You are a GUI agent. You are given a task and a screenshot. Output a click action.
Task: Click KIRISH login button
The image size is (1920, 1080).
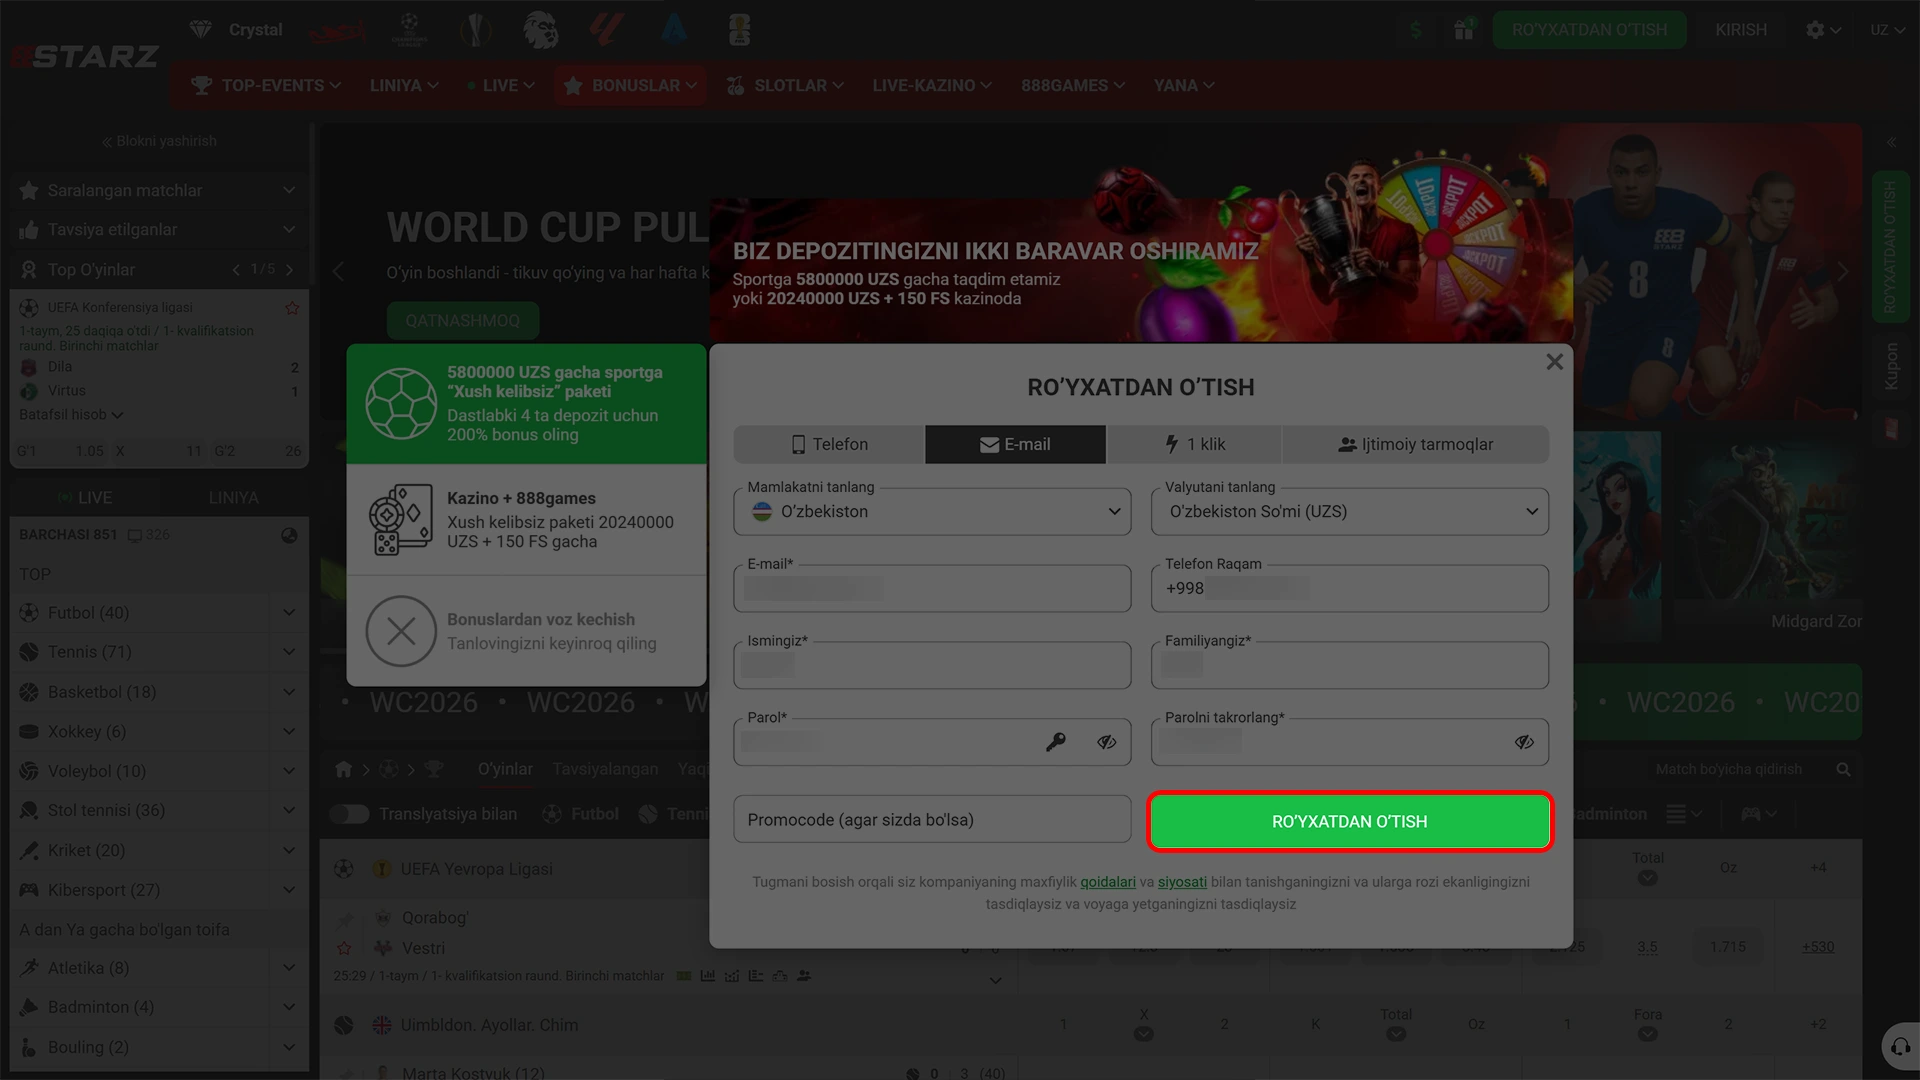[x=1741, y=30]
